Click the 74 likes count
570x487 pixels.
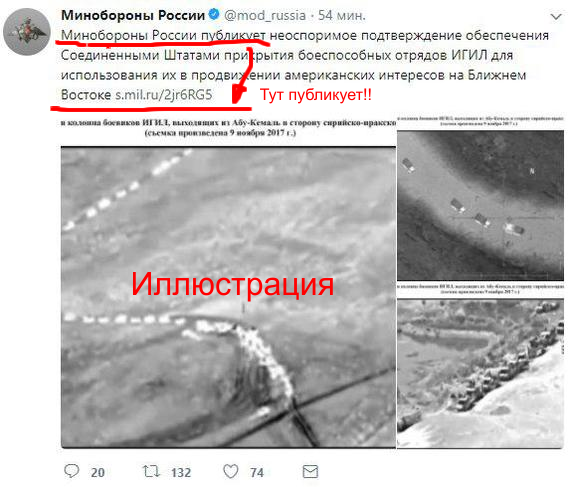tap(257, 472)
